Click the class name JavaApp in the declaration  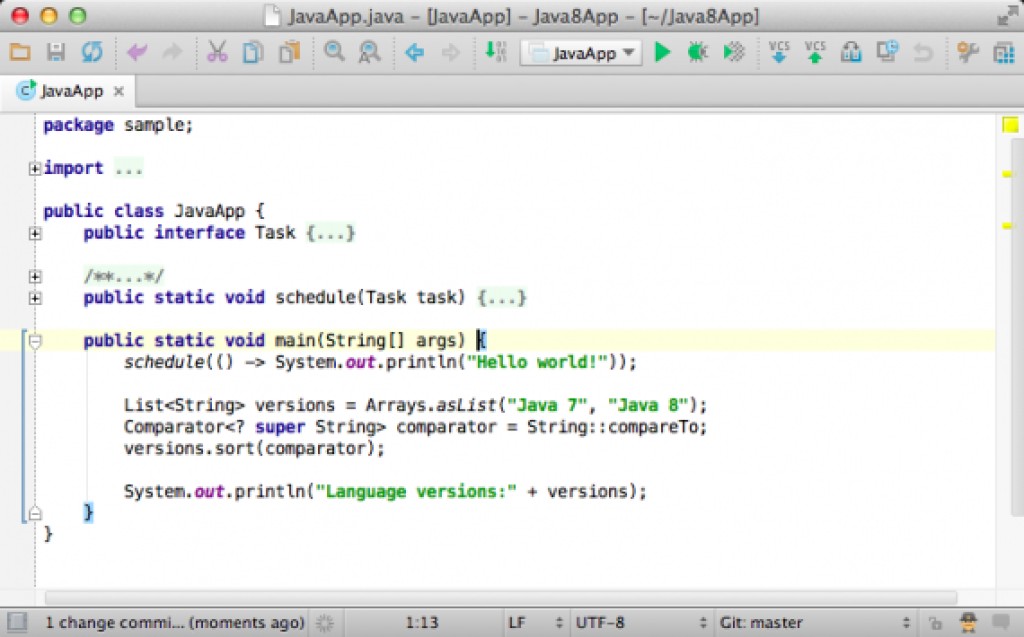(x=209, y=211)
